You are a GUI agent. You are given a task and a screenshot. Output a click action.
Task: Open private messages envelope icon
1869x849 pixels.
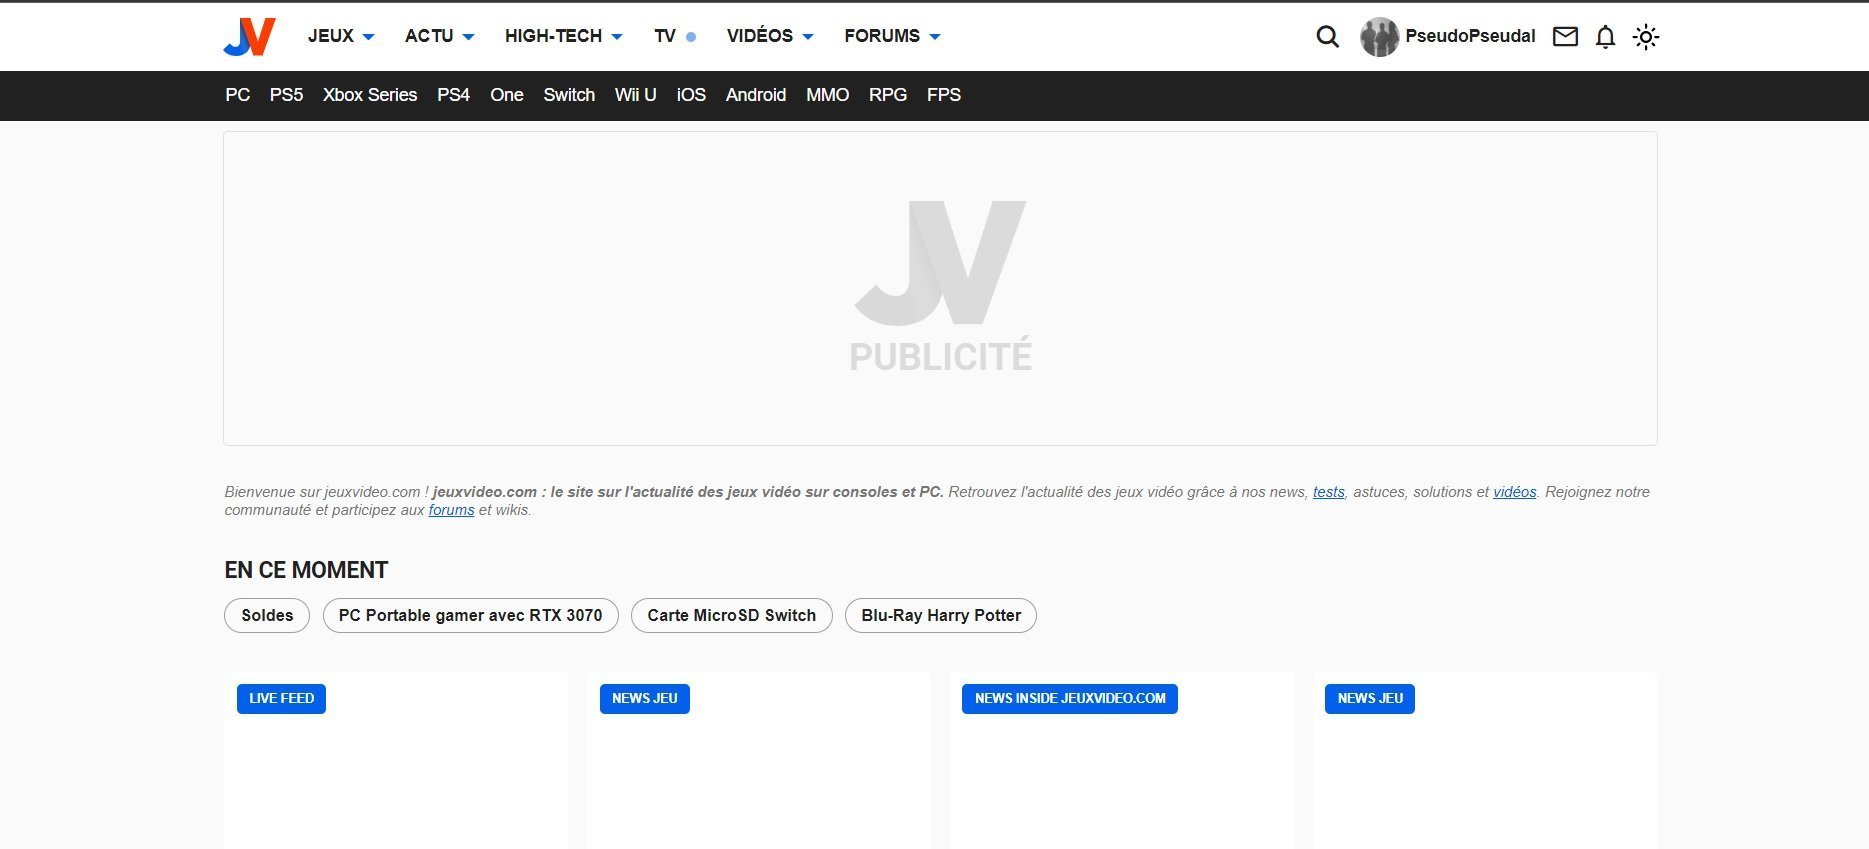click(x=1565, y=37)
